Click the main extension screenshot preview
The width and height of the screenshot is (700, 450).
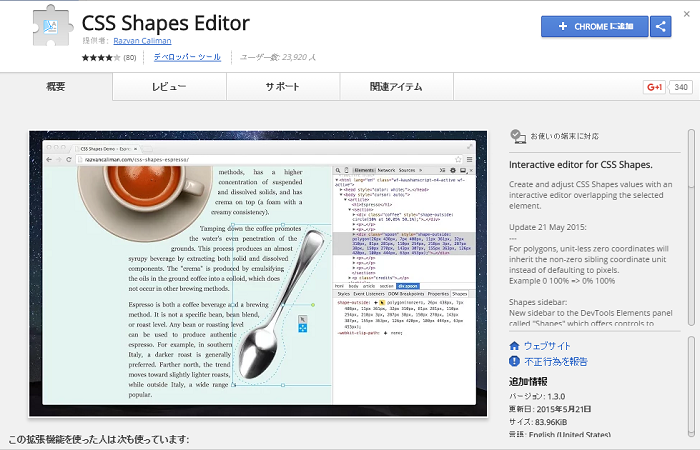pyautogui.click(x=258, y=274)
